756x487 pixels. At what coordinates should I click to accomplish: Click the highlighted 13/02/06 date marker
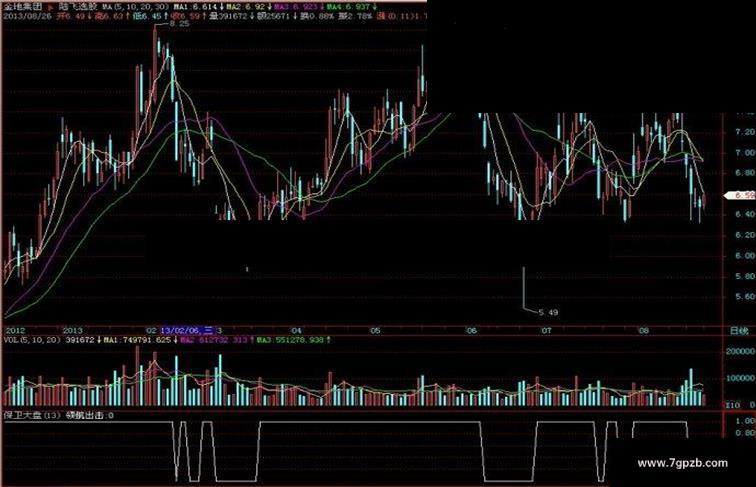(187, 331)
